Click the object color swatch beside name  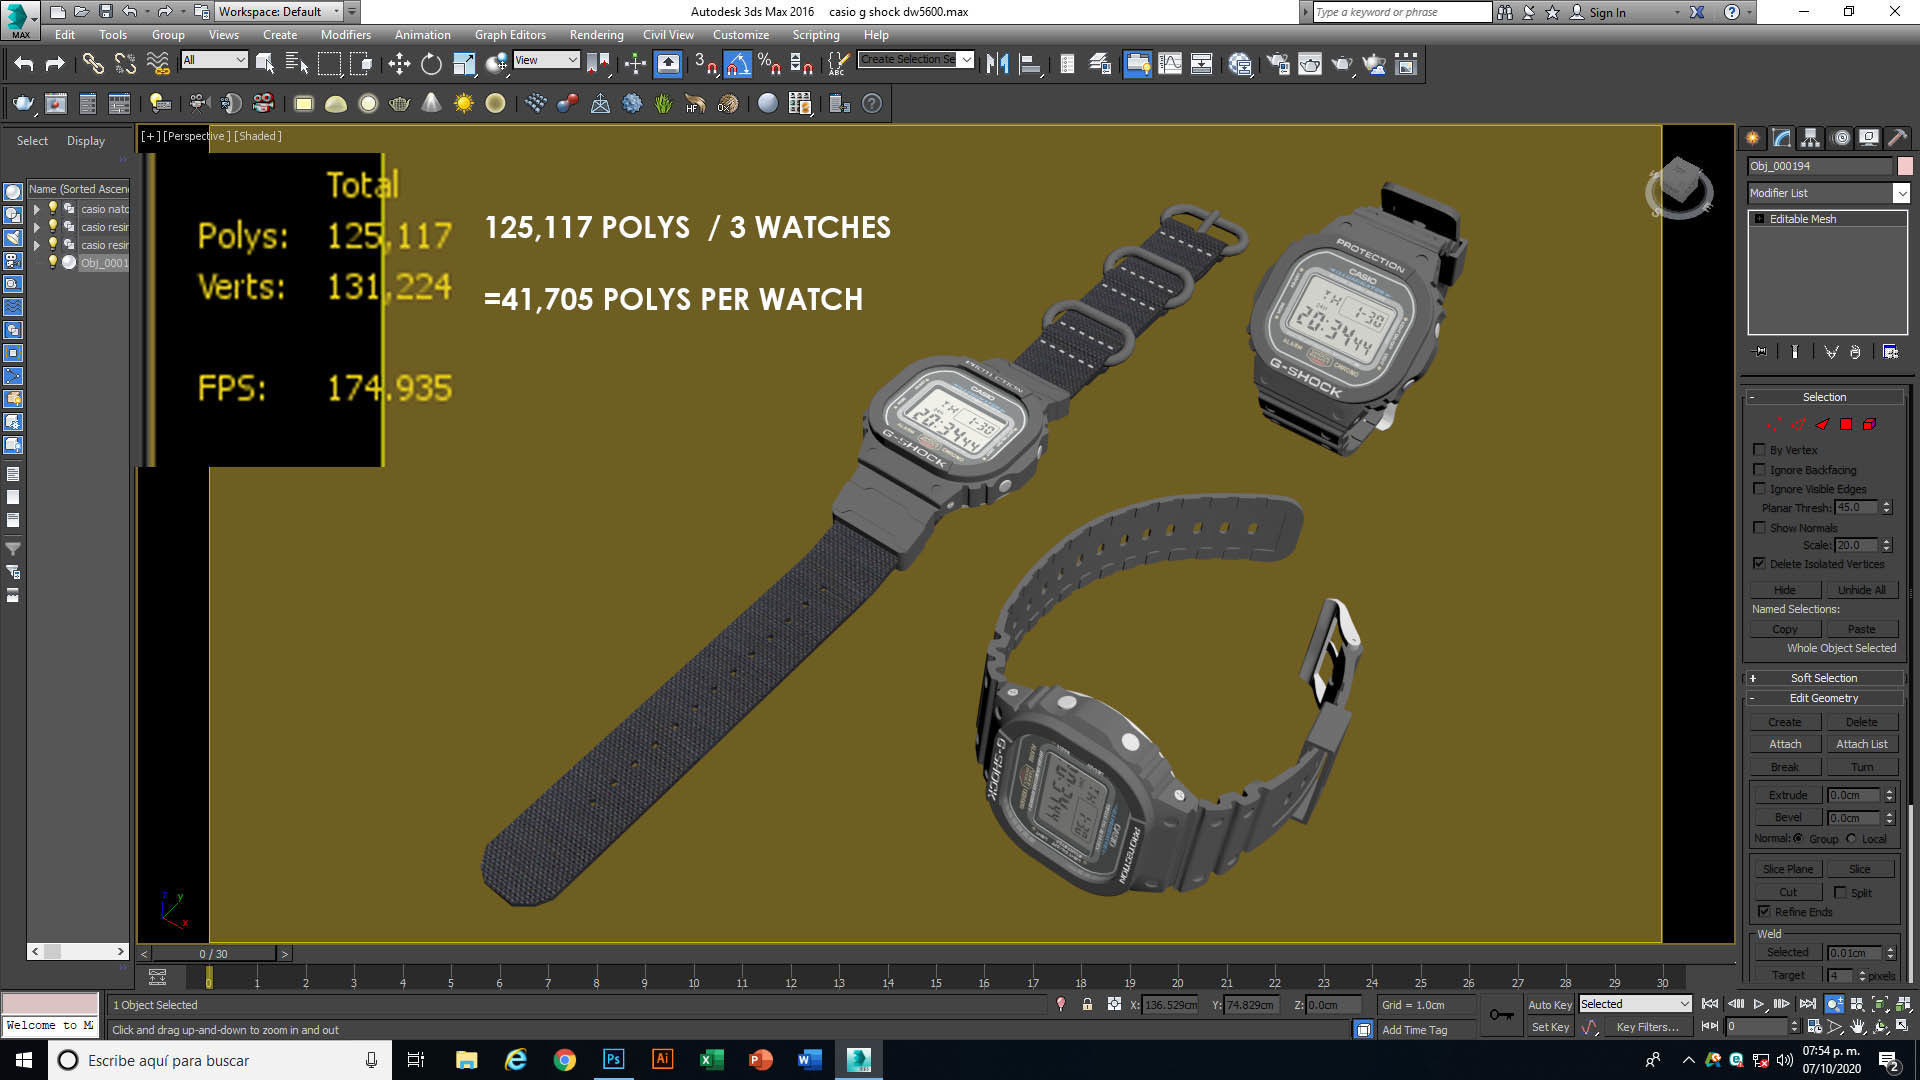(1905, 166)
